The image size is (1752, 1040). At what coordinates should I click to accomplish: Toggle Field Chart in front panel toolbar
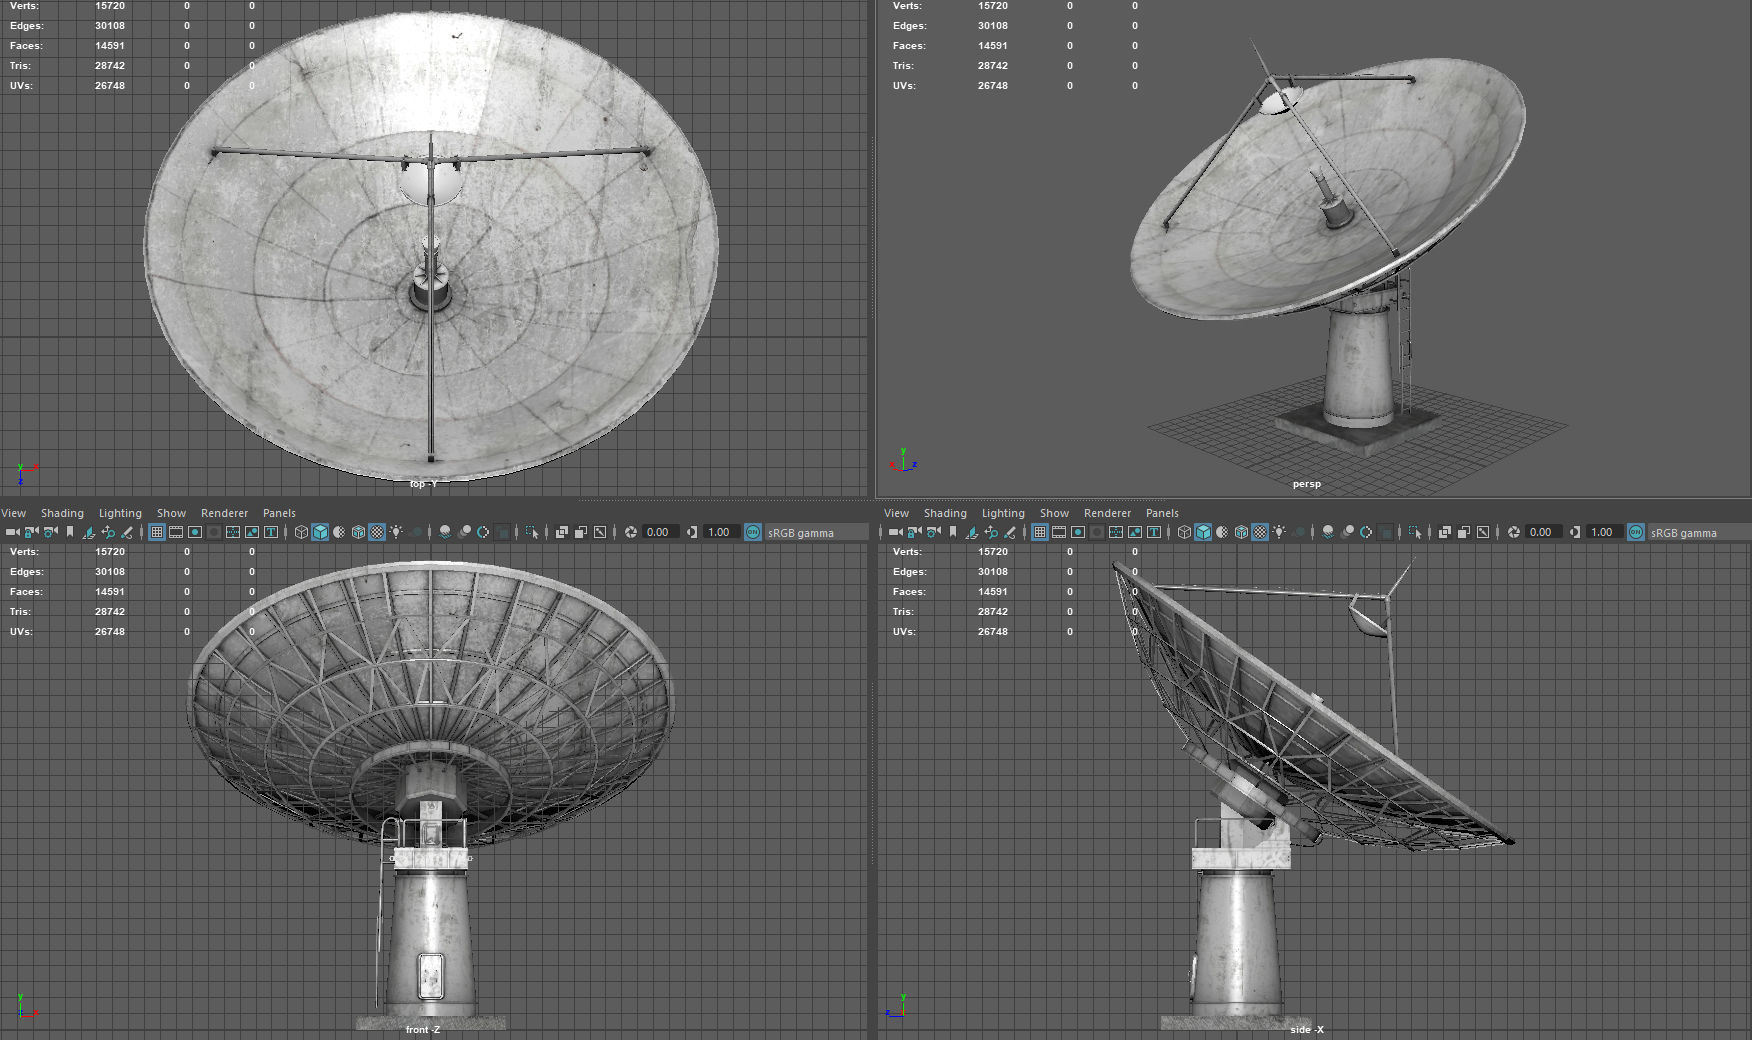pos(233,532)
